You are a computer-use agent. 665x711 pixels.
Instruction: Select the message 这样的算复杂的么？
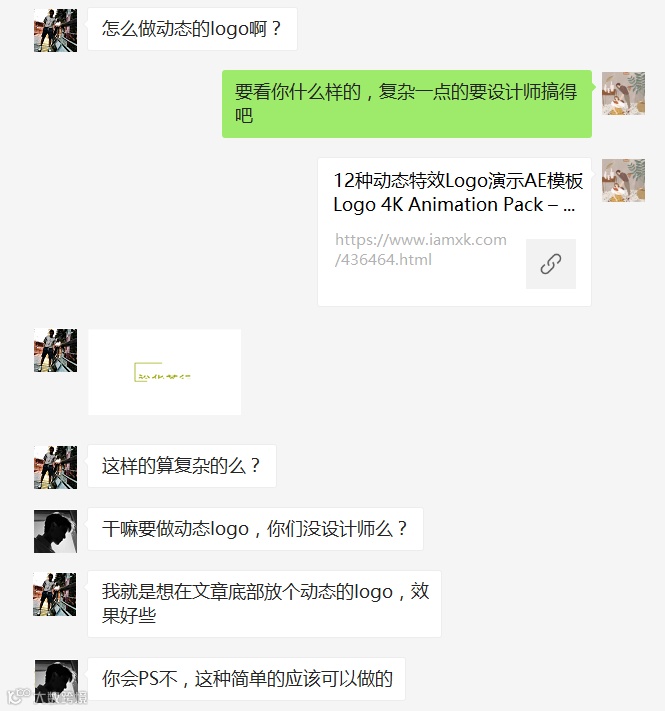pos(182,466)
